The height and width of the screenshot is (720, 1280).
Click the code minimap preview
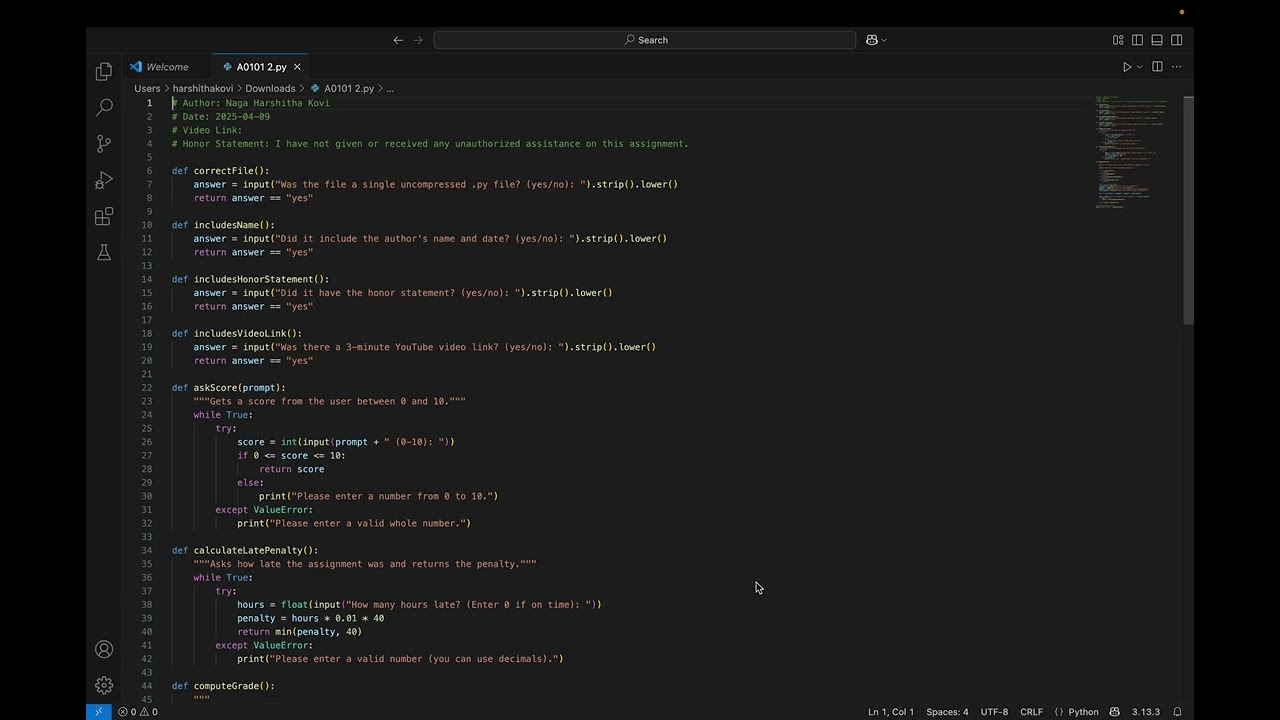(x=1131, y=152)
